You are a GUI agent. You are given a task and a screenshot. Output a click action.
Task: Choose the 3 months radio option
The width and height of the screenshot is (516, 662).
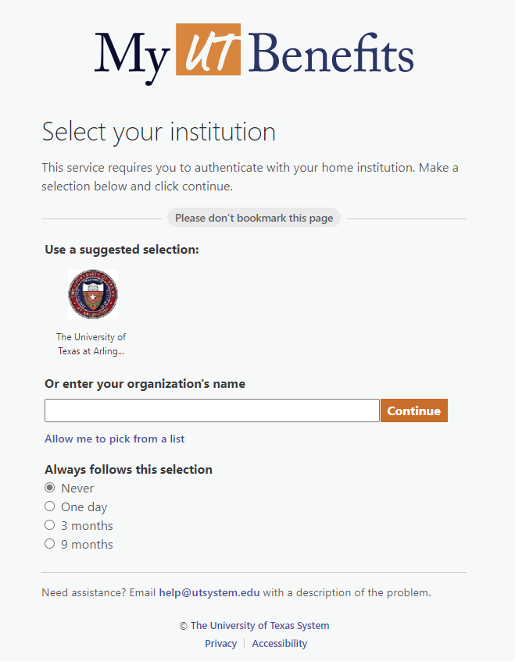tap(50, 525)
